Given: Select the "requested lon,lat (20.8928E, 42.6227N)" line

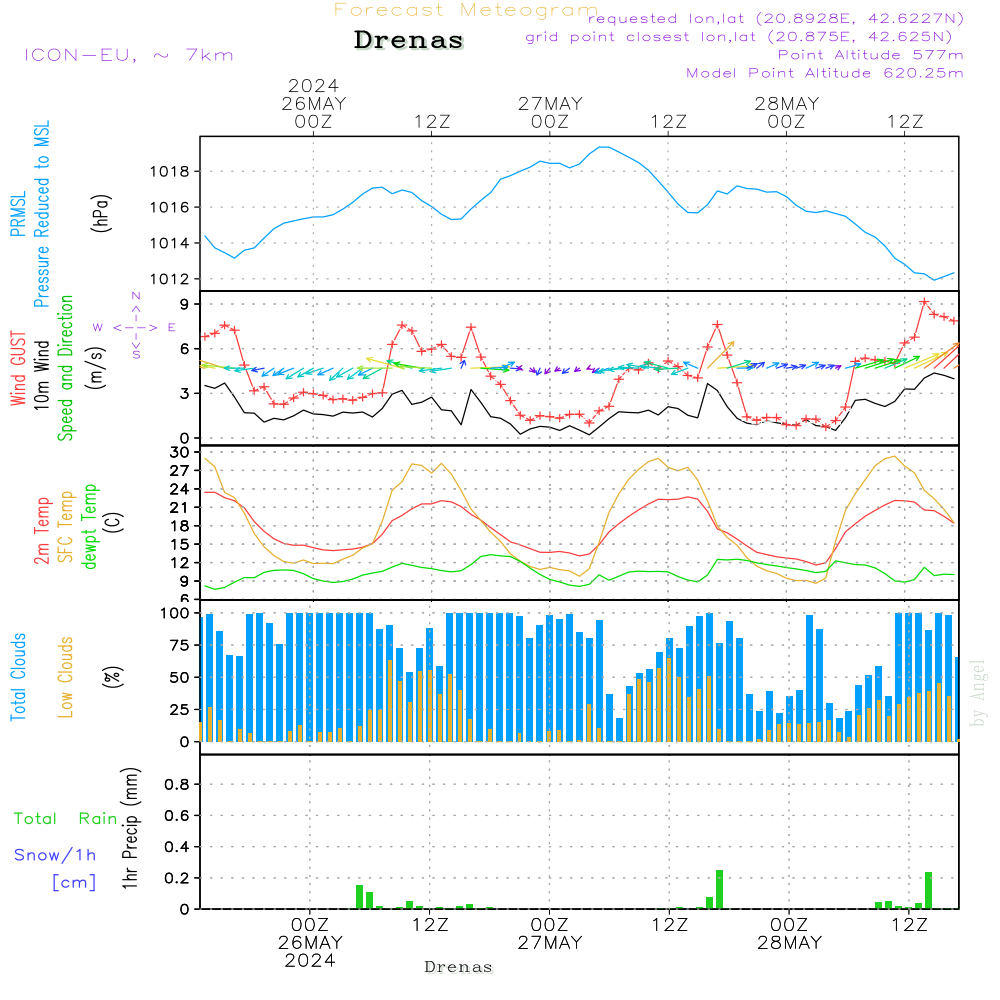Looking at the screenshot, I should (776, 18).
